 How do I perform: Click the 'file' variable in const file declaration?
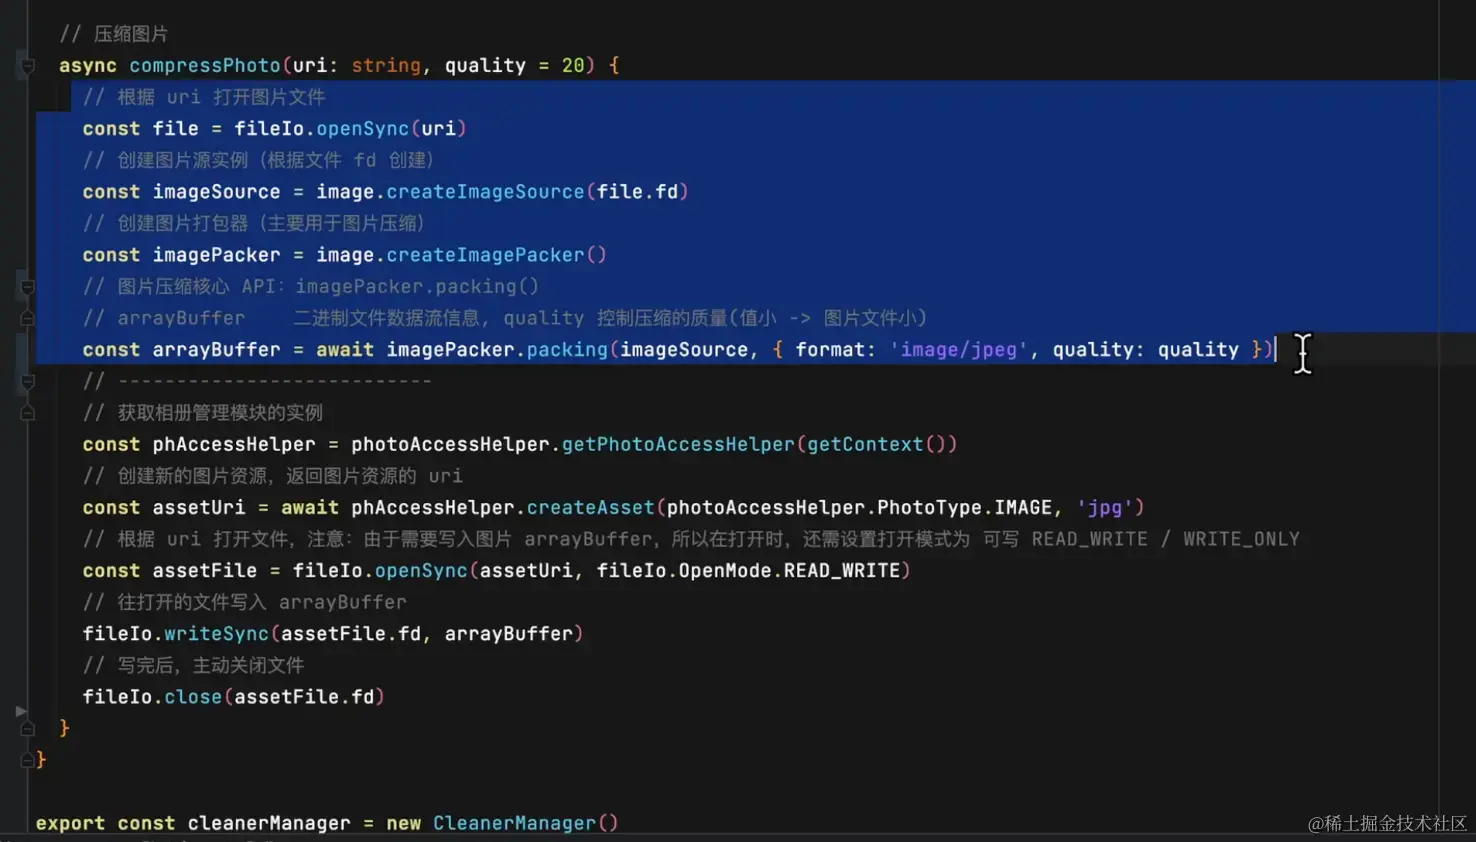click(x=176, y=129)
